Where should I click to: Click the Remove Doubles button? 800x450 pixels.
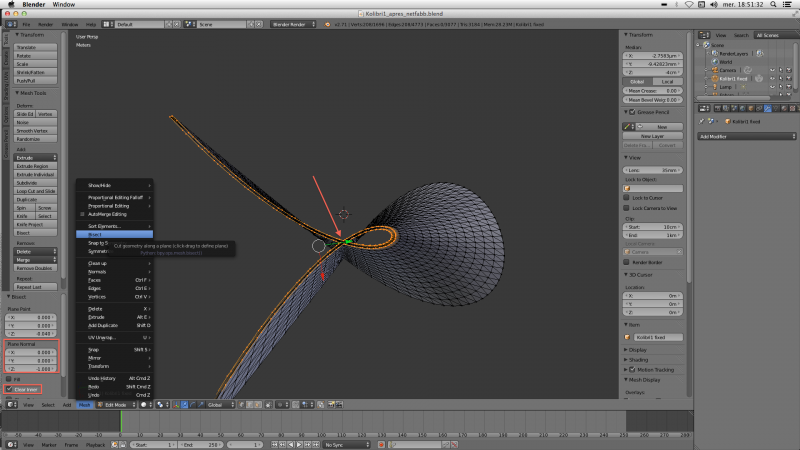point(35,268)
